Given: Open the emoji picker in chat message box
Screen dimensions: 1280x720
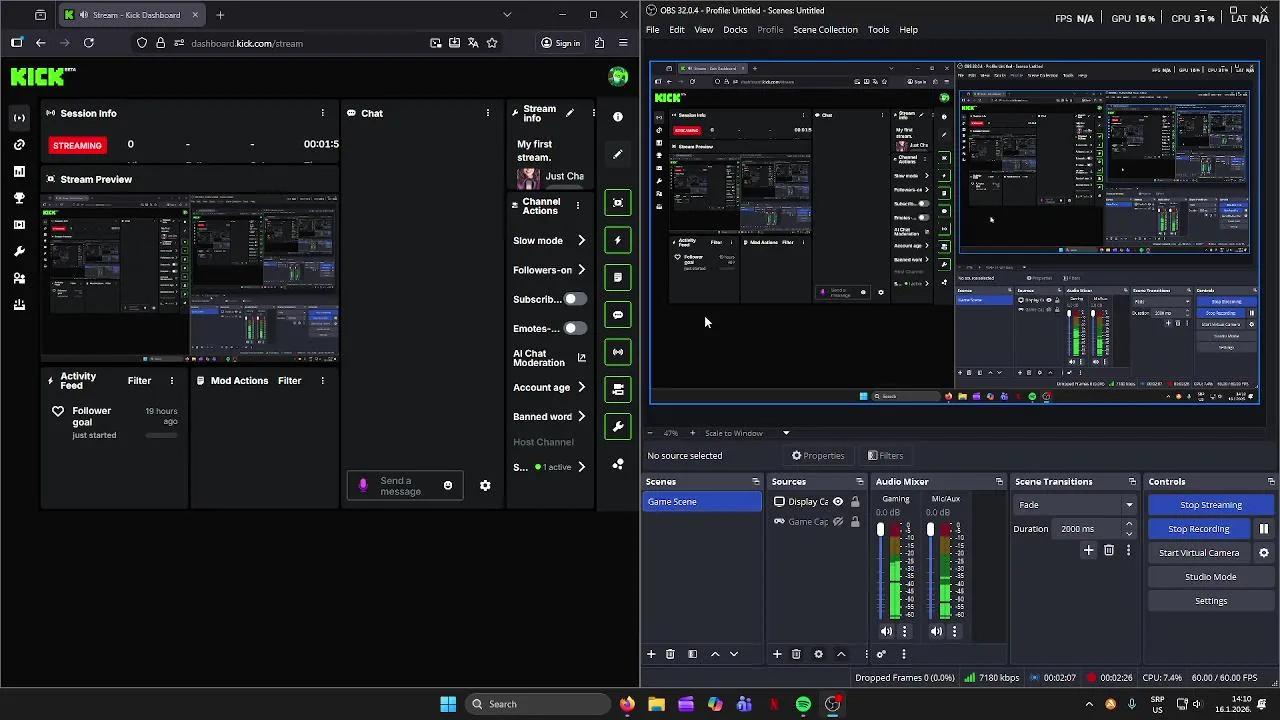Looking at the screenshot, I should 448,486.
